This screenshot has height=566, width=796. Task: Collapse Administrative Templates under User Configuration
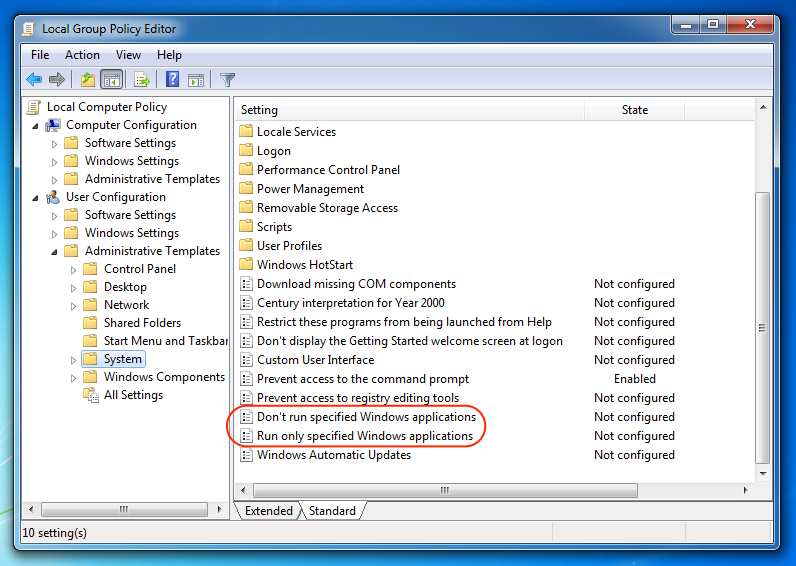tap(54, 252)
